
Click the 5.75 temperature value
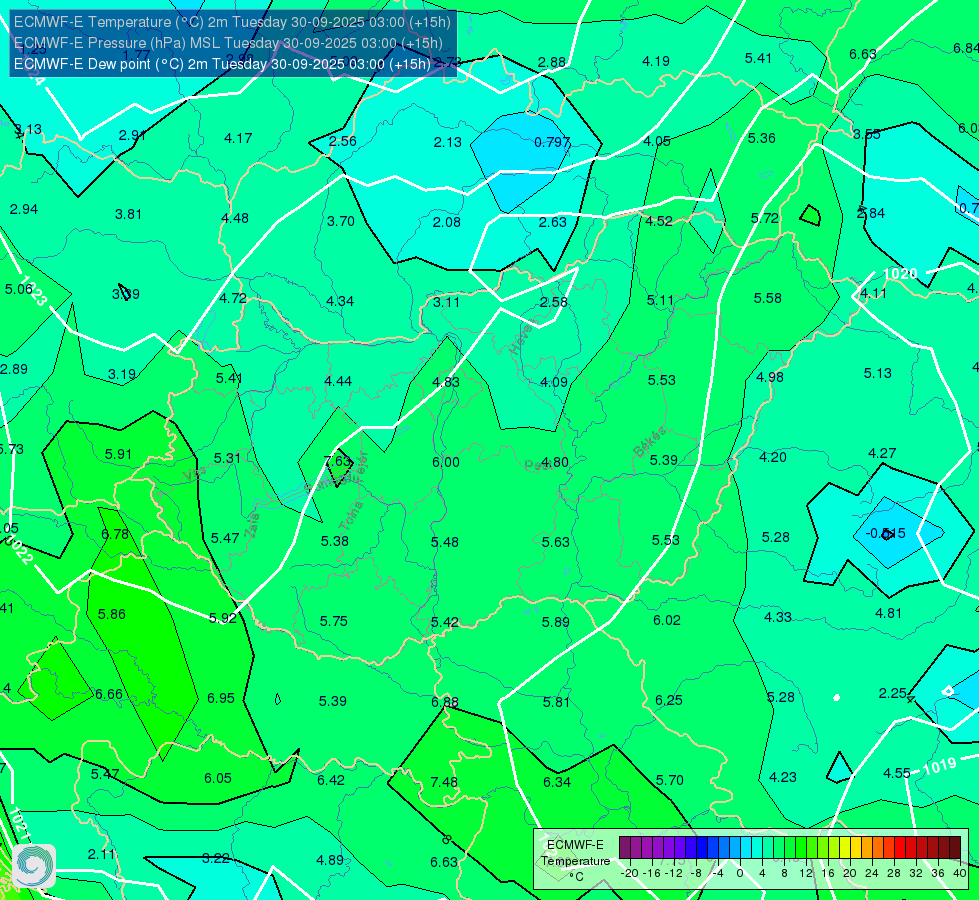[x=333, y=621]
